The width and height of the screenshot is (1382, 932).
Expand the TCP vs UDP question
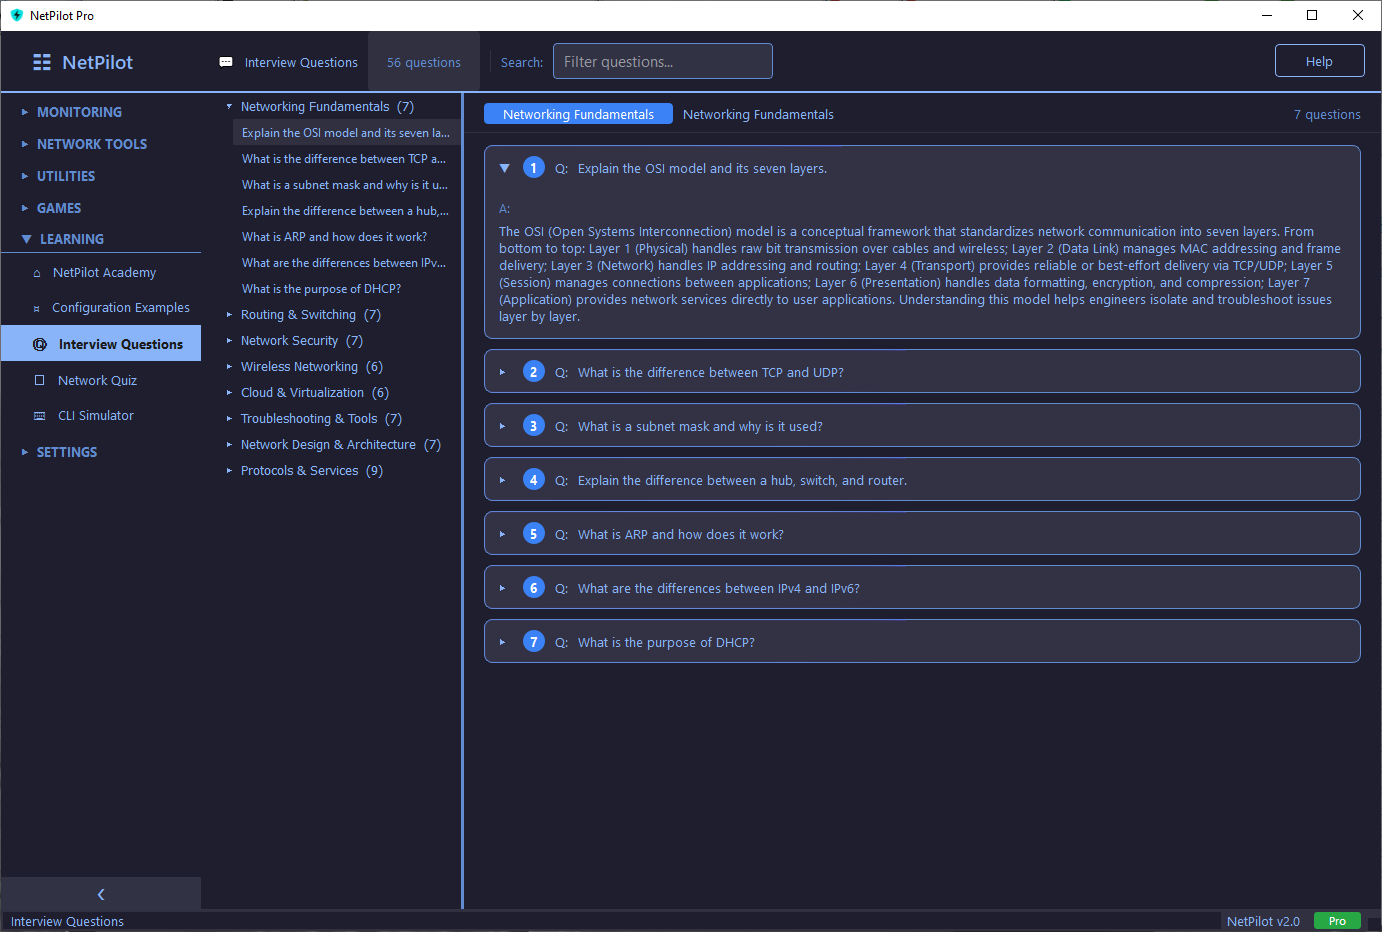tap(503, 372)
